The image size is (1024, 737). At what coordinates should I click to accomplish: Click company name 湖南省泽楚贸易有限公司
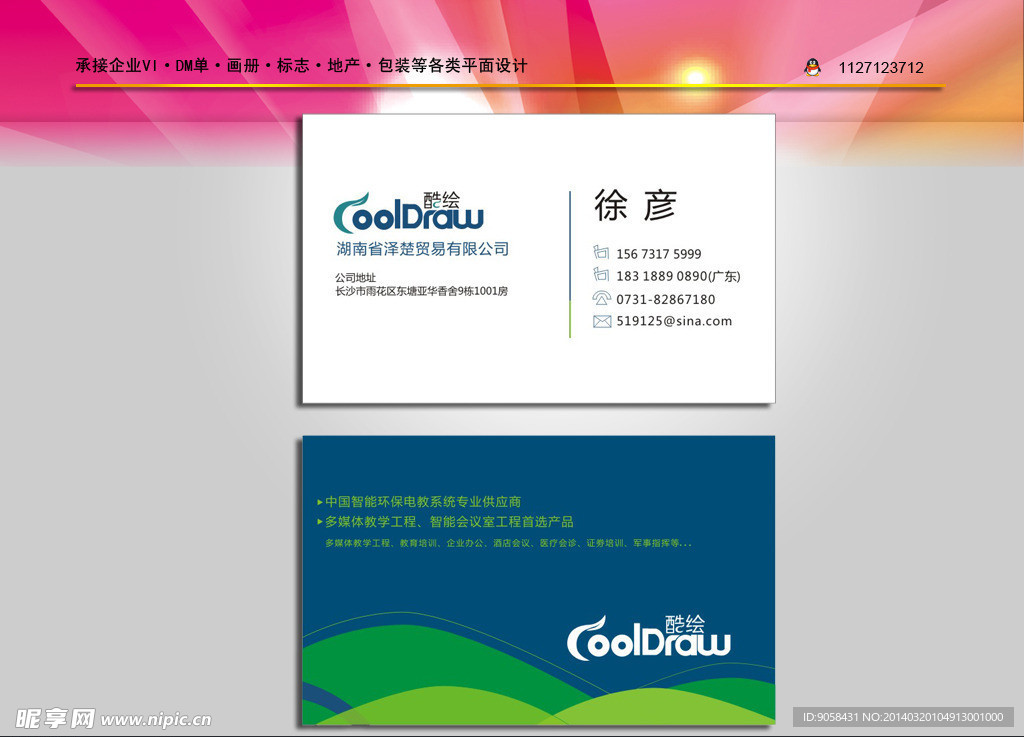pyautogui.click(x=423, y=249)
